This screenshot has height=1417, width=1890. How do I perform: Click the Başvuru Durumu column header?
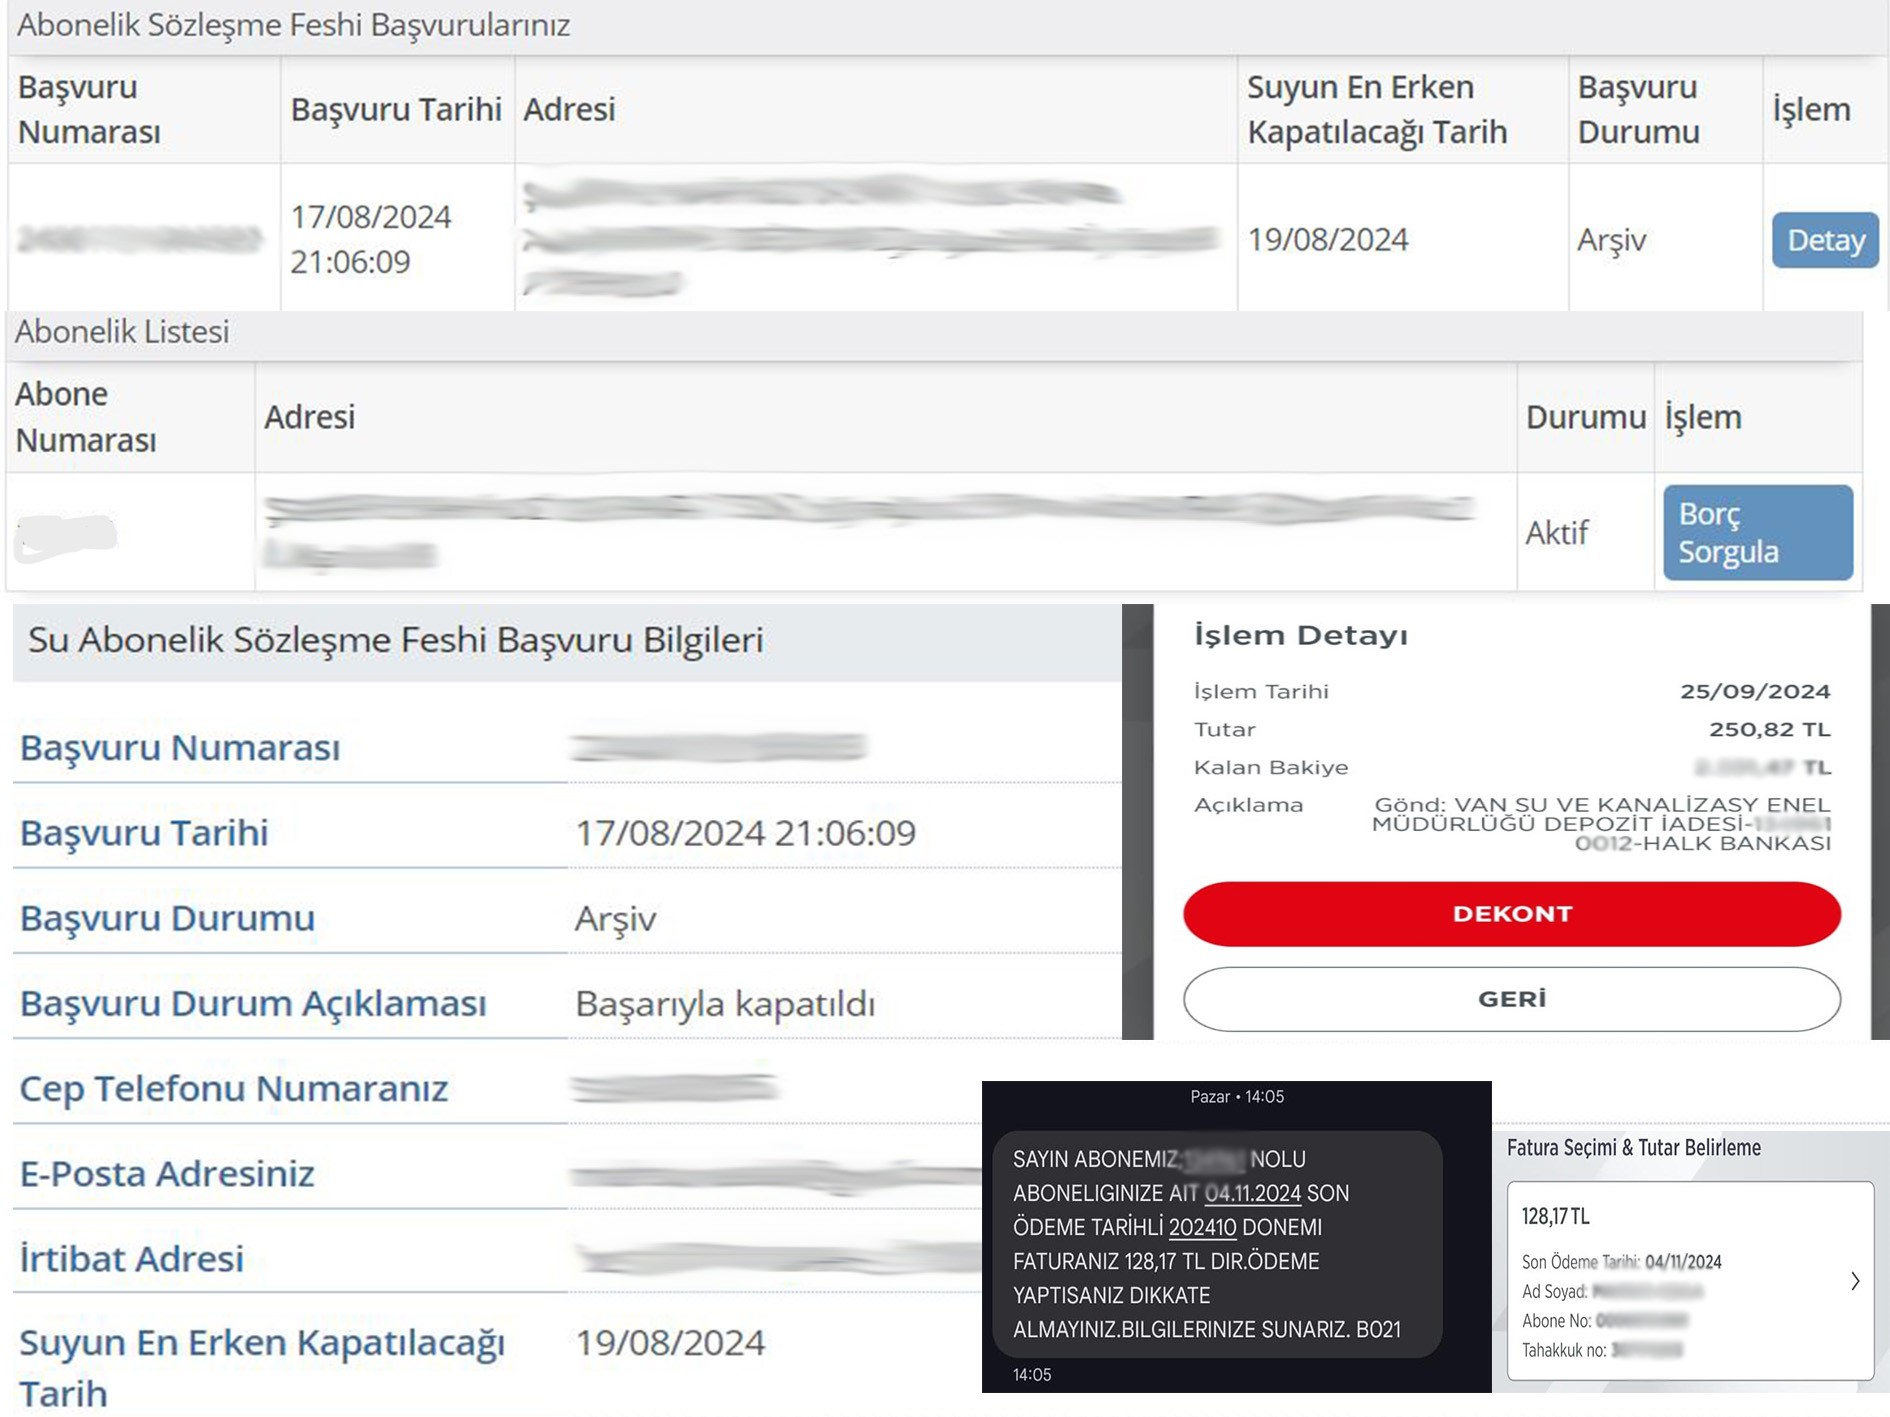pyautogui.click(x=1638, y=109)
